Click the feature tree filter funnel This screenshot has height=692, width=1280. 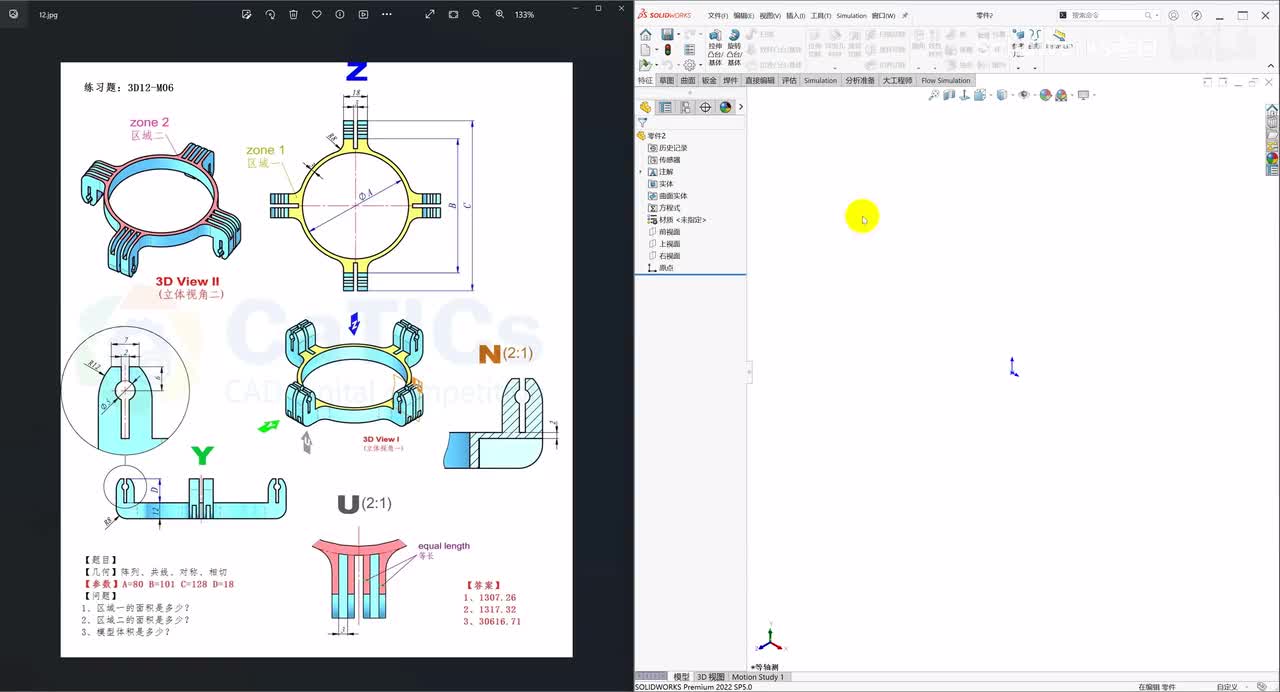[x=642, y=122]
